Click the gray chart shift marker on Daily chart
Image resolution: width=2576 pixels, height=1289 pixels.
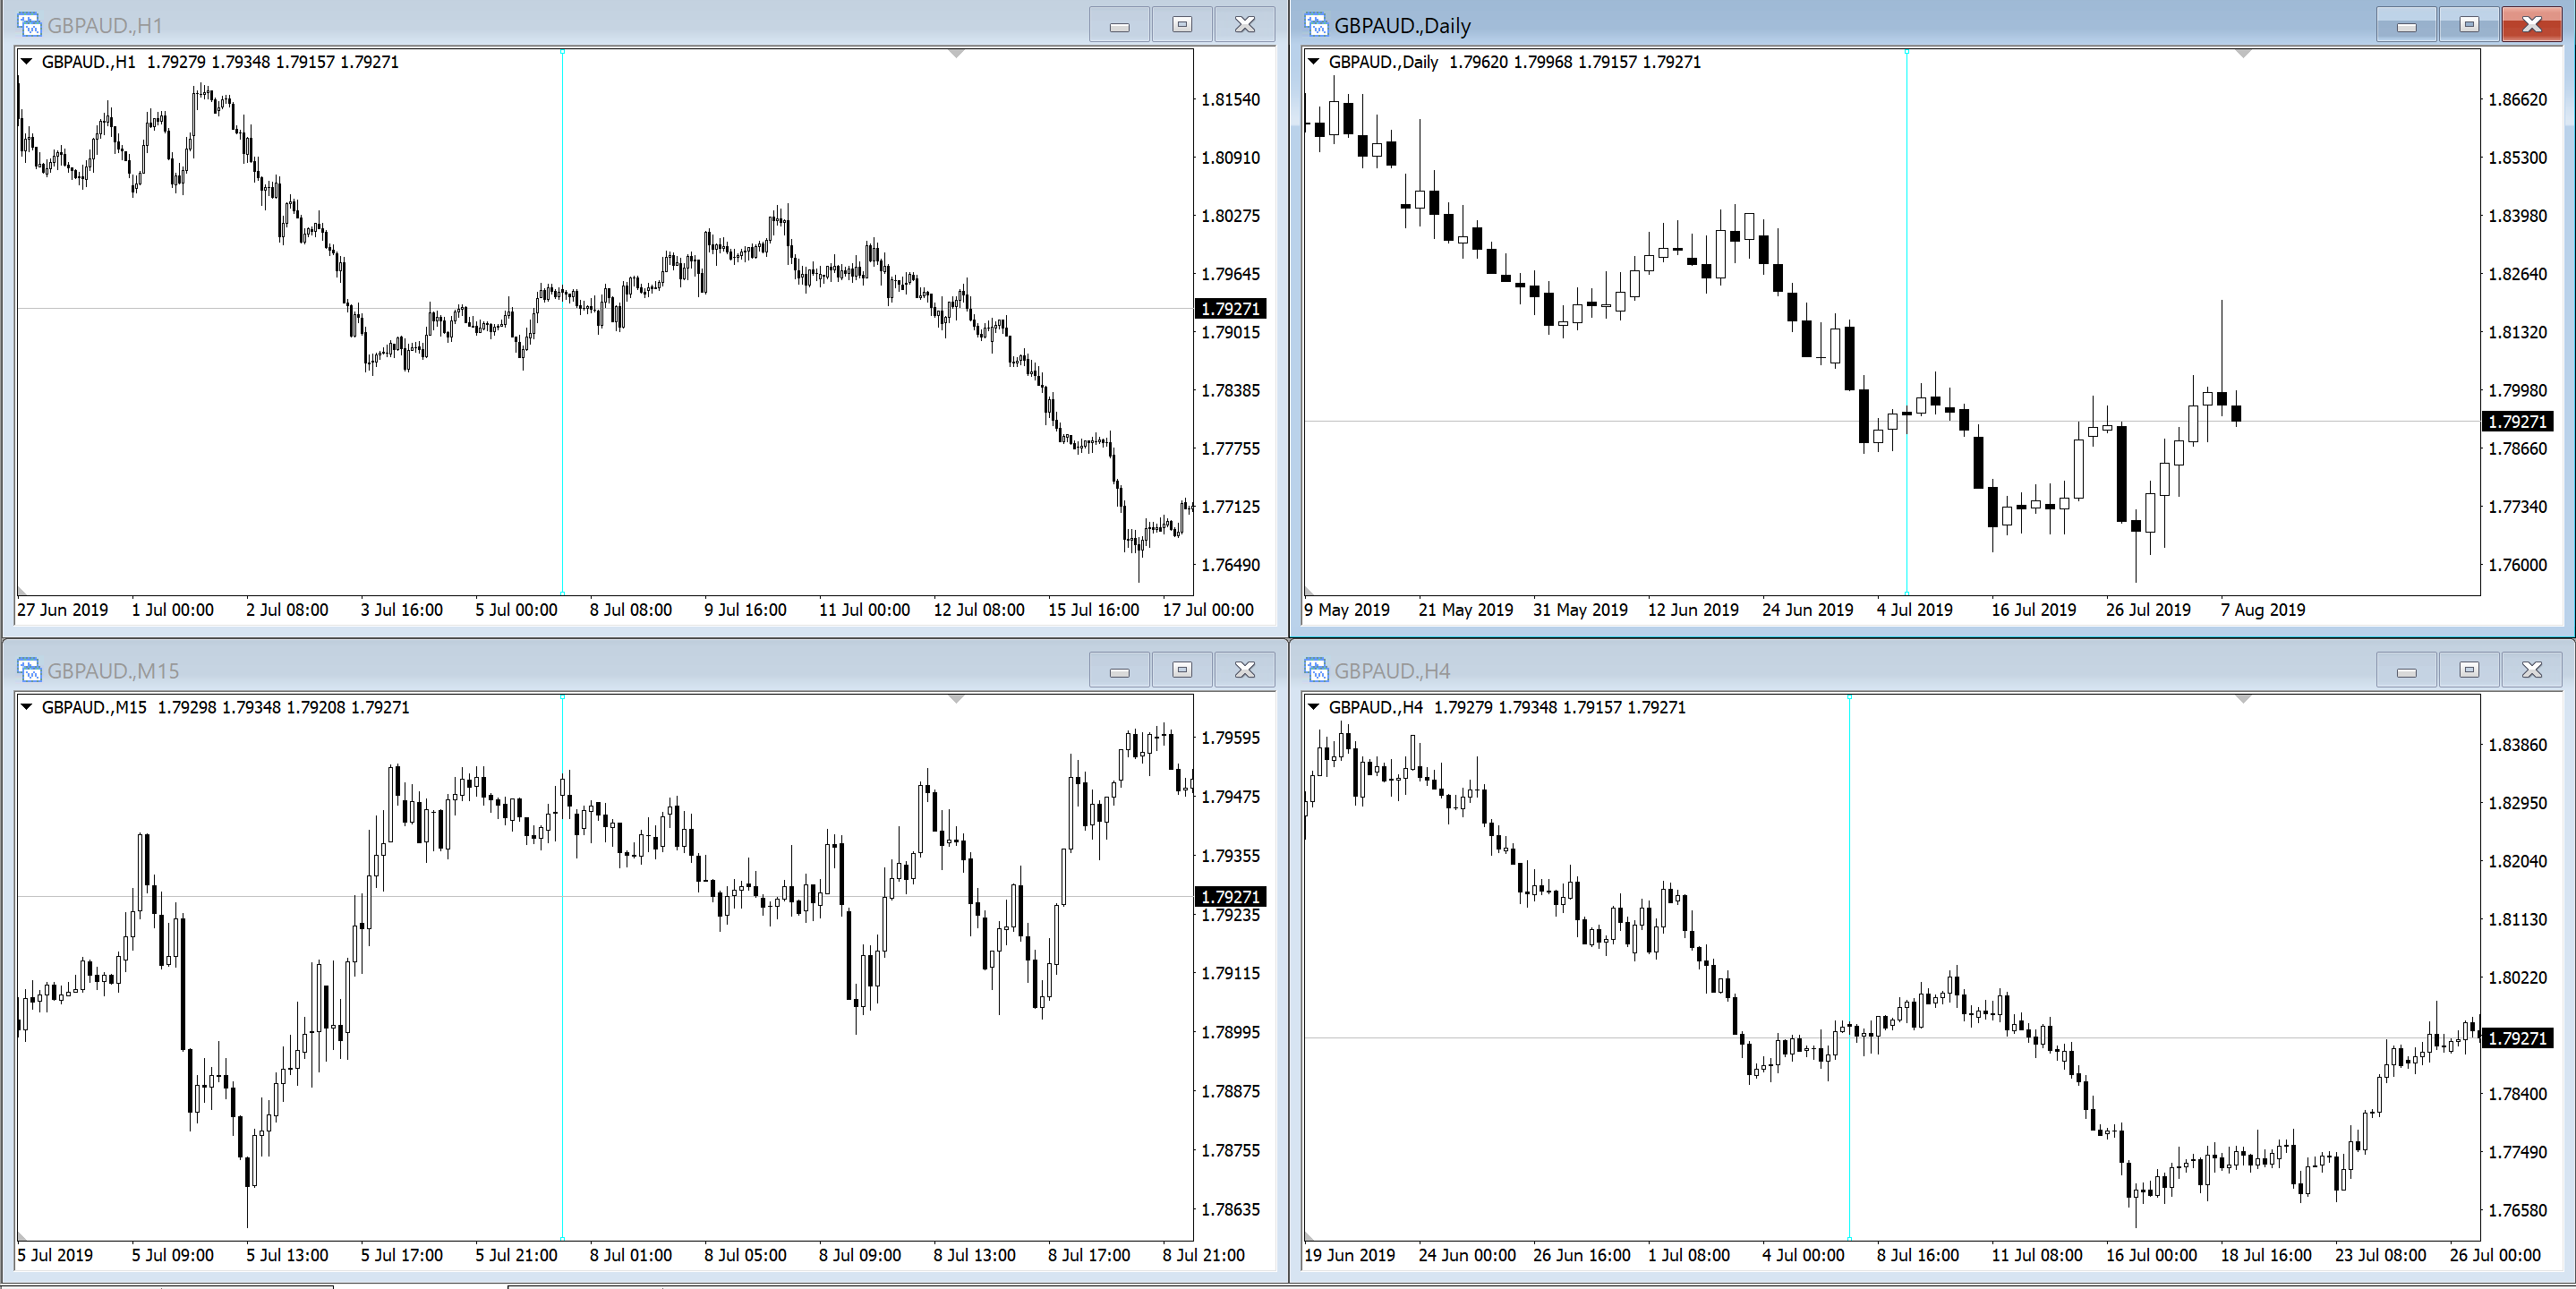click(2243, 53)
